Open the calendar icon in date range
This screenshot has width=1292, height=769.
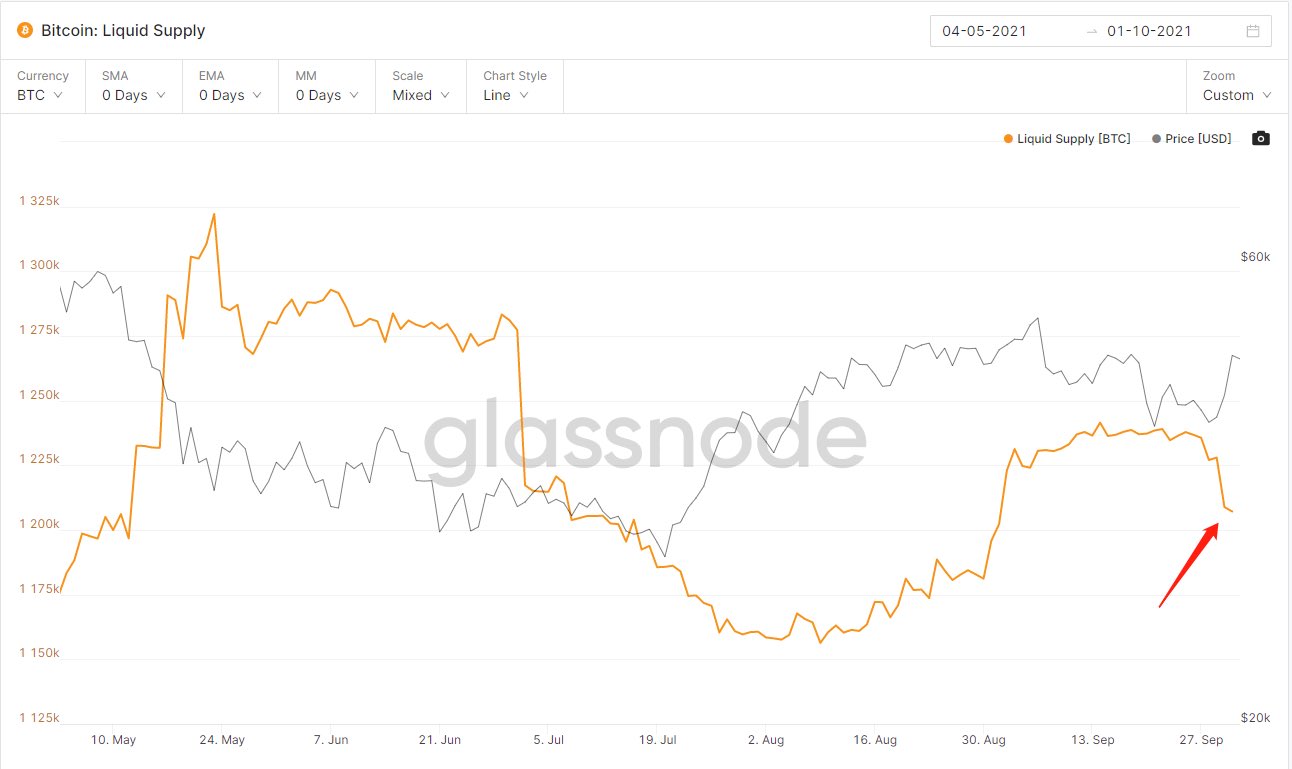(x=1253, y=31)
